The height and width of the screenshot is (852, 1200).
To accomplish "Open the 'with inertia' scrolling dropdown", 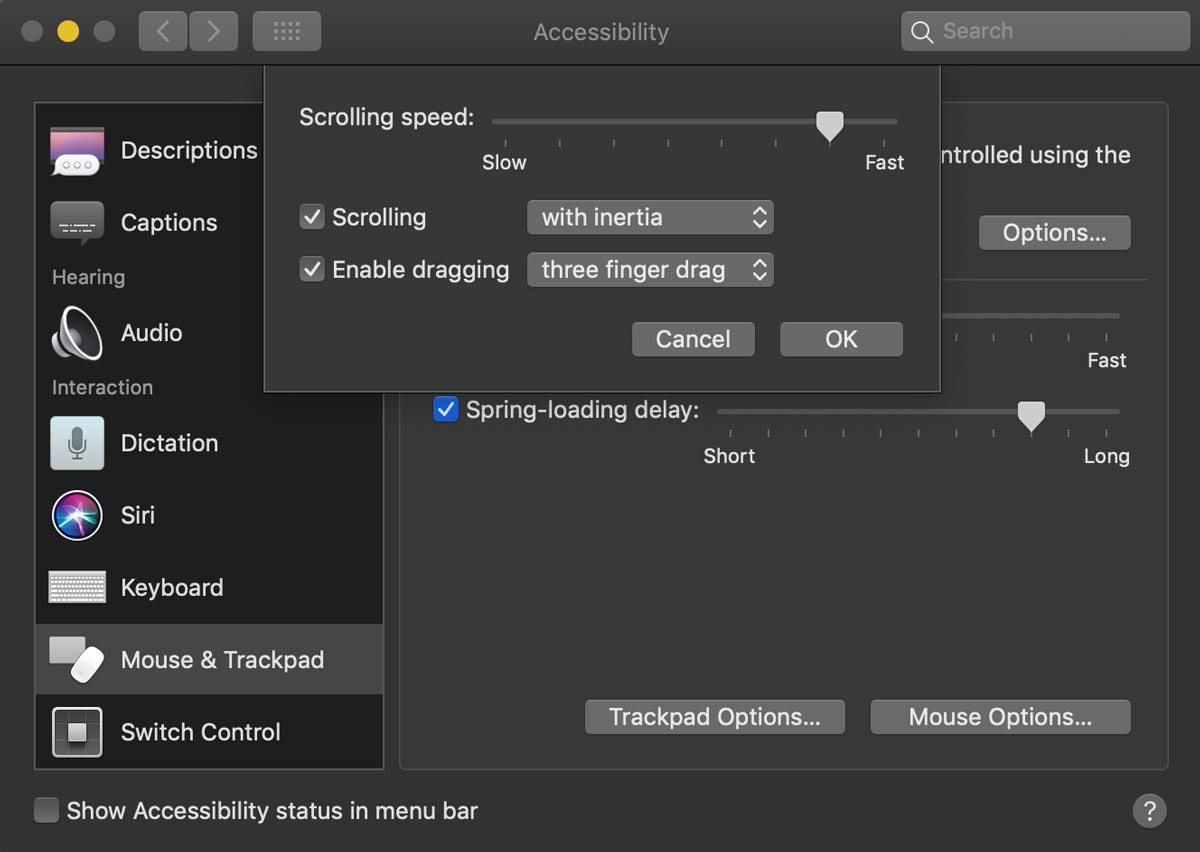I will 650,217.
